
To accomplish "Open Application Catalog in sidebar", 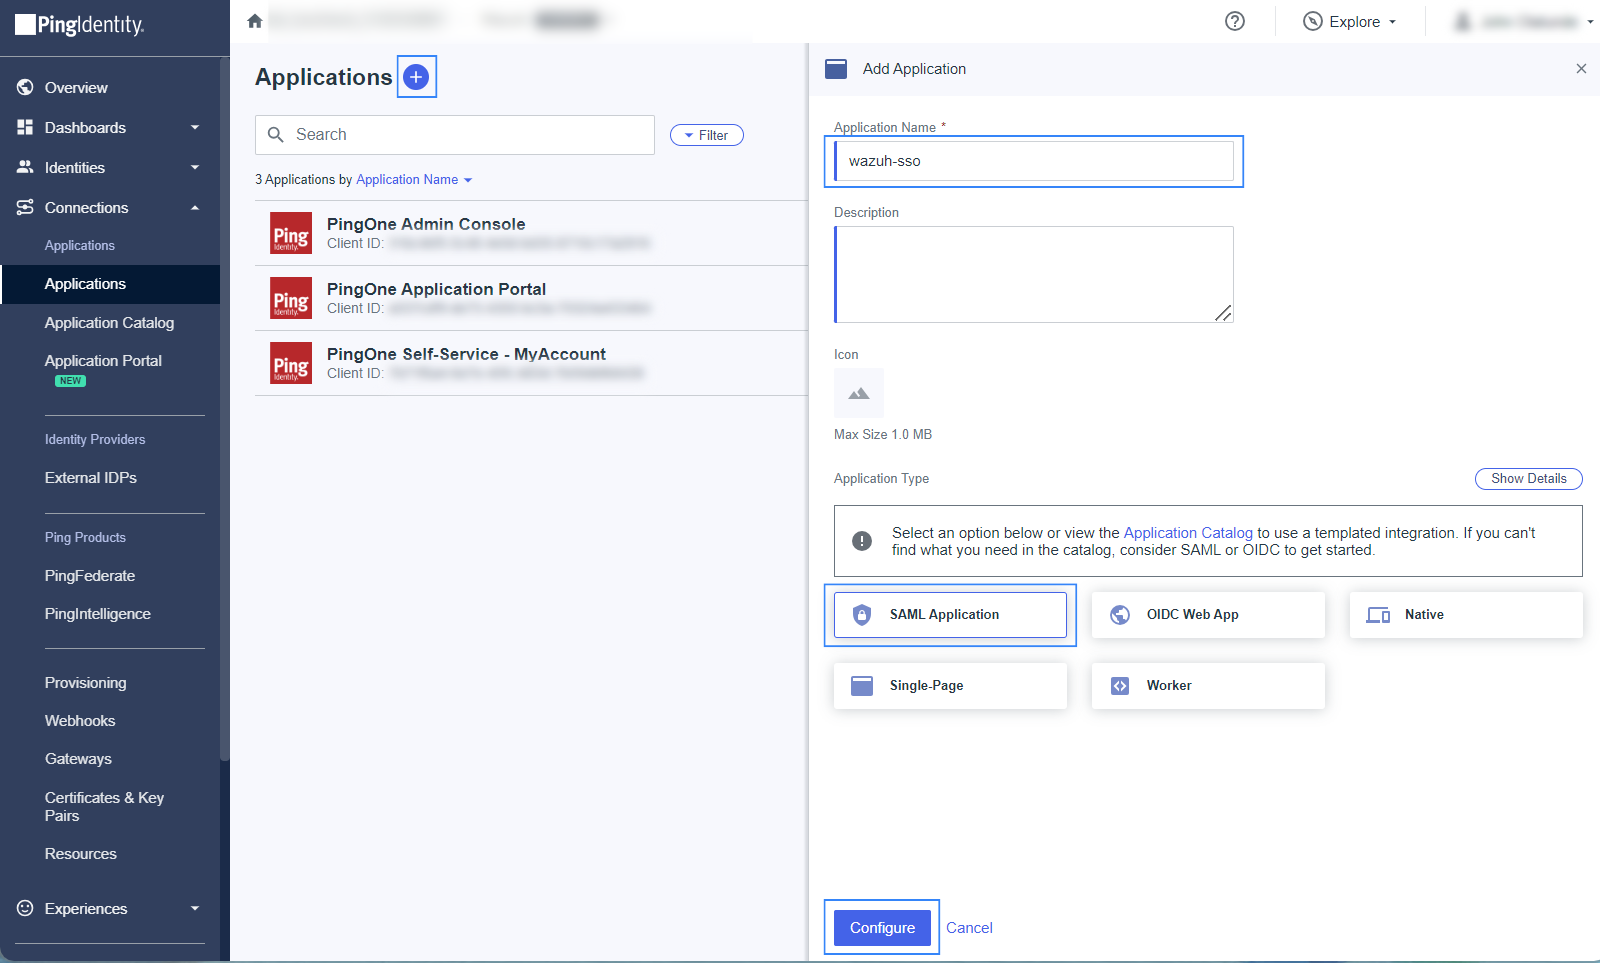I will (109, 323).
